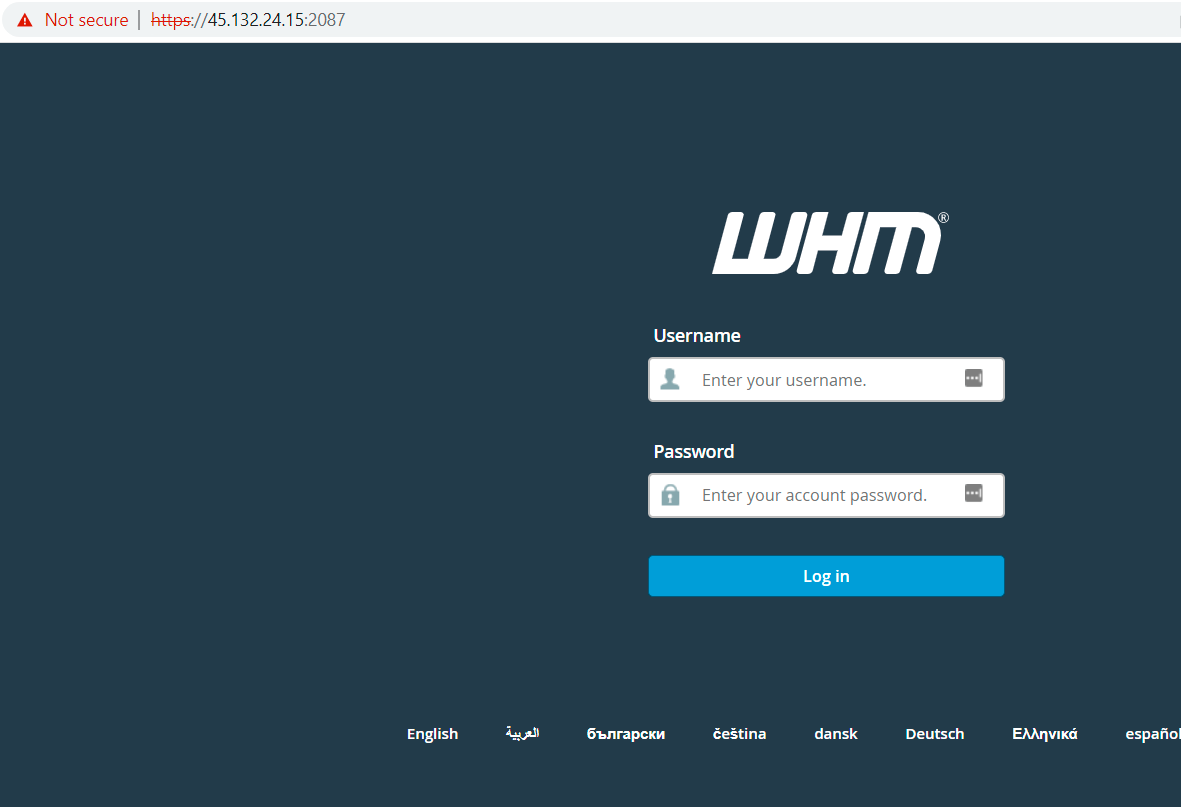Focus the account Password input field

point(826,496)
